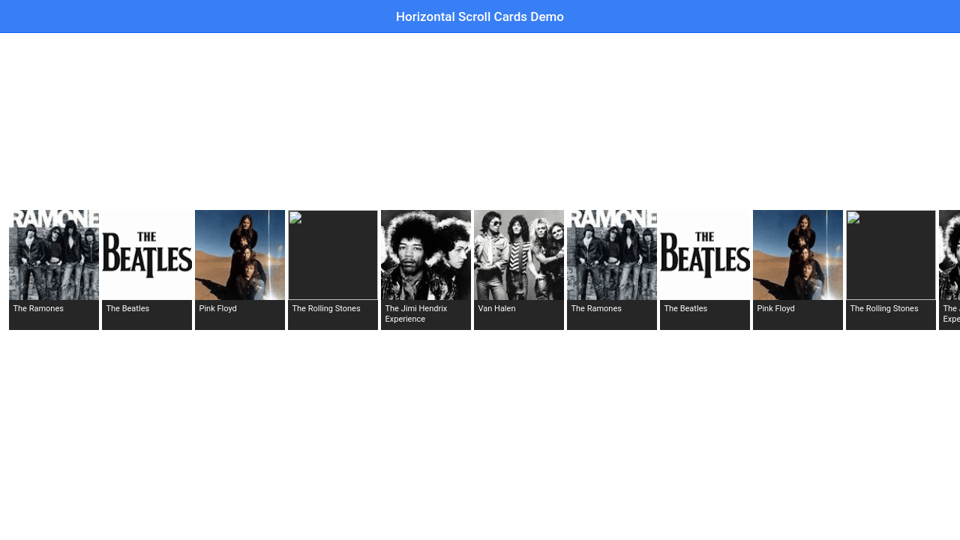This screenshot has width=960, height=540.
Task: Select "The Beatles" caption in the first Beatles card
Action: (127, 309)
